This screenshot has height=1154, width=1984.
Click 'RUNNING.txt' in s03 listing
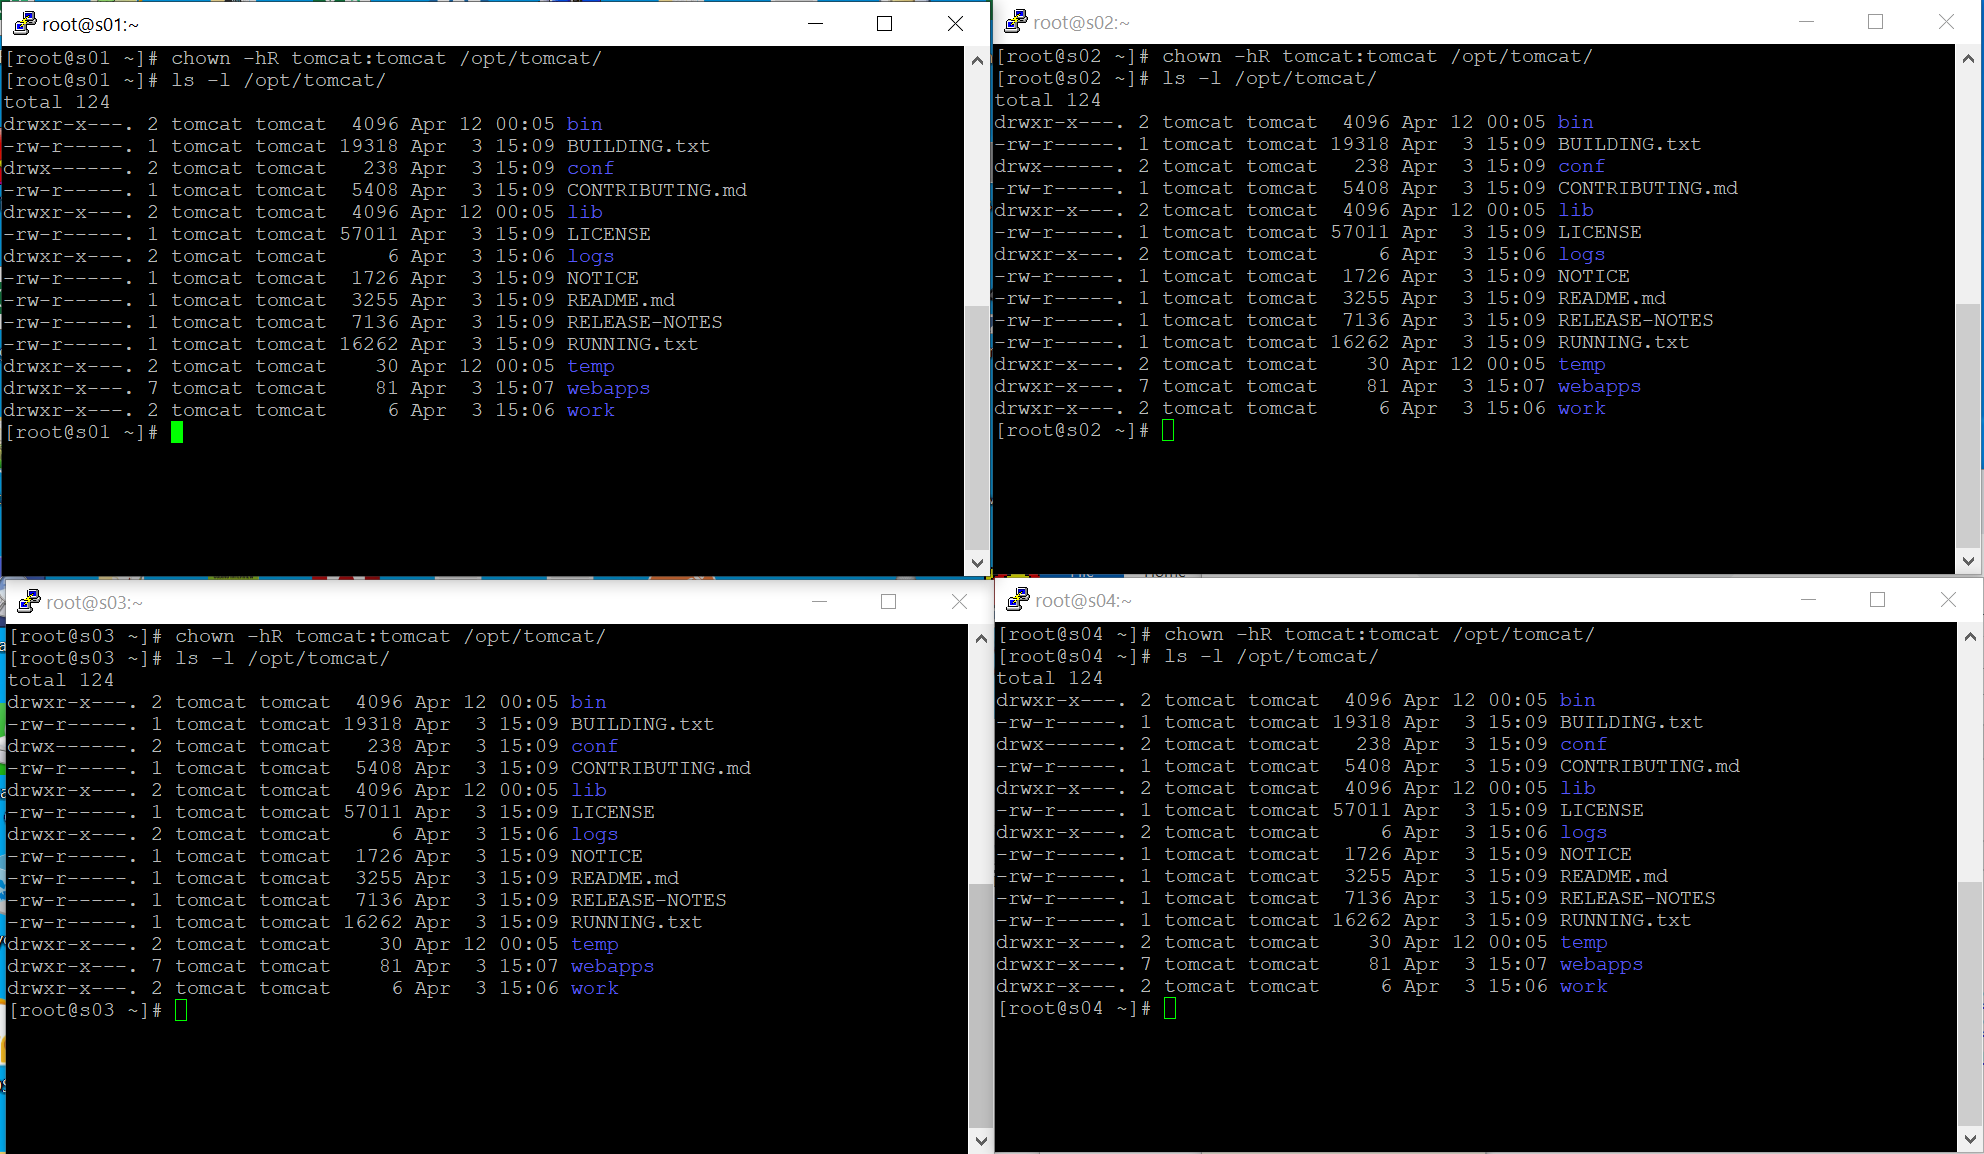(x=637, y=922)
